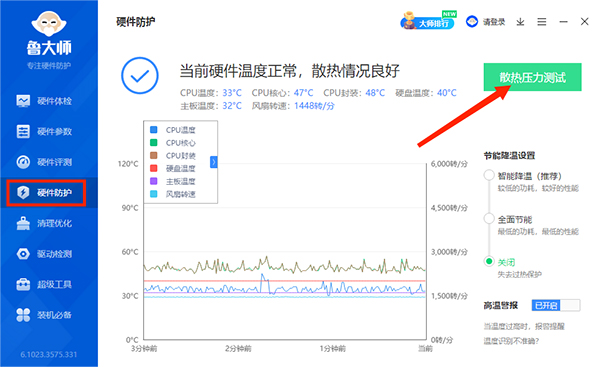Open 装机必备 in the sidebar
The height and width of the screenshot is (367, 600).
tap(44, 315)
